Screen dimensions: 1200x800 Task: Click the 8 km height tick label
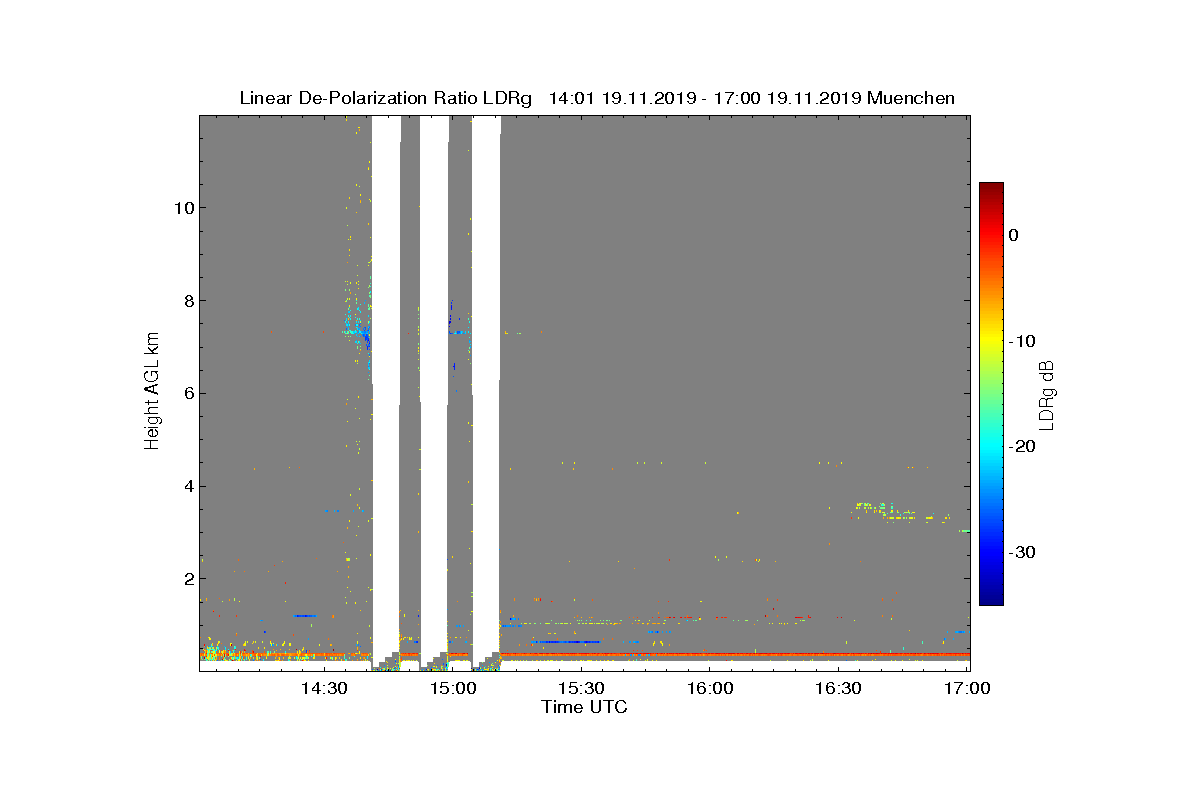(x=188, y=300)
